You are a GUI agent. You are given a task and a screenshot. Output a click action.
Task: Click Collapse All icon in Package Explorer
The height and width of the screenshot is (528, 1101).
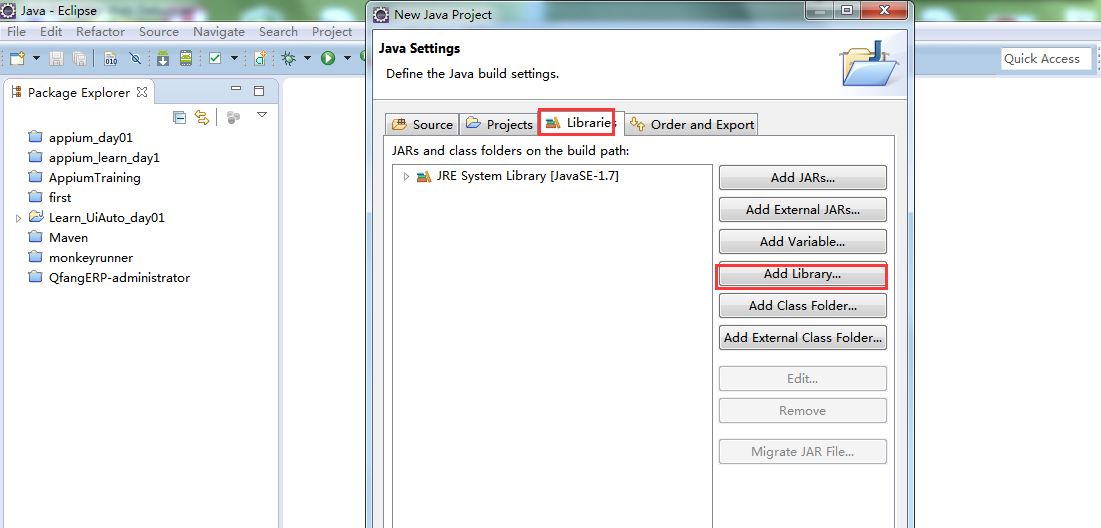(x=180, y=117)
